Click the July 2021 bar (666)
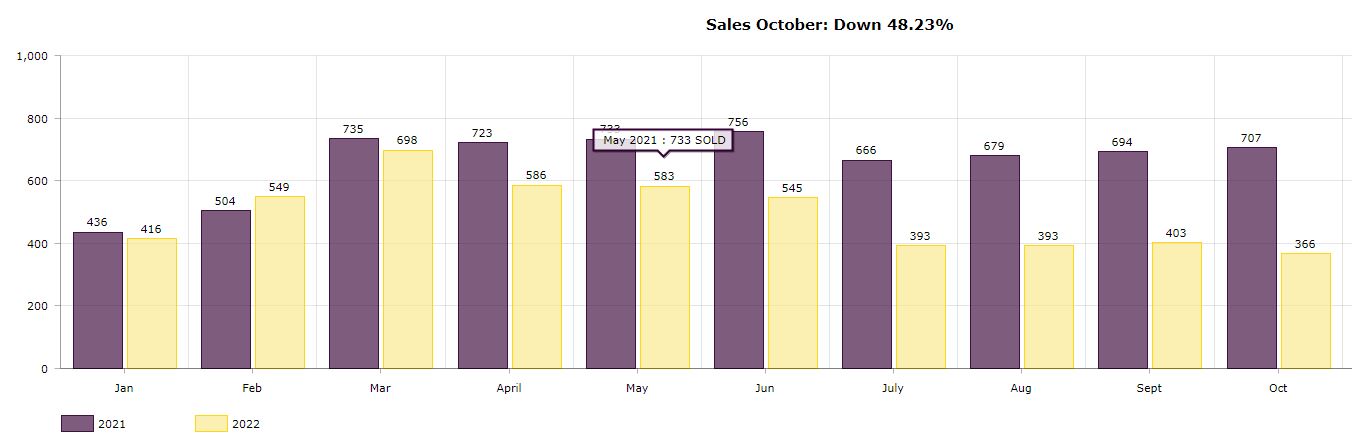The image size is (1352, 442). 867,264
